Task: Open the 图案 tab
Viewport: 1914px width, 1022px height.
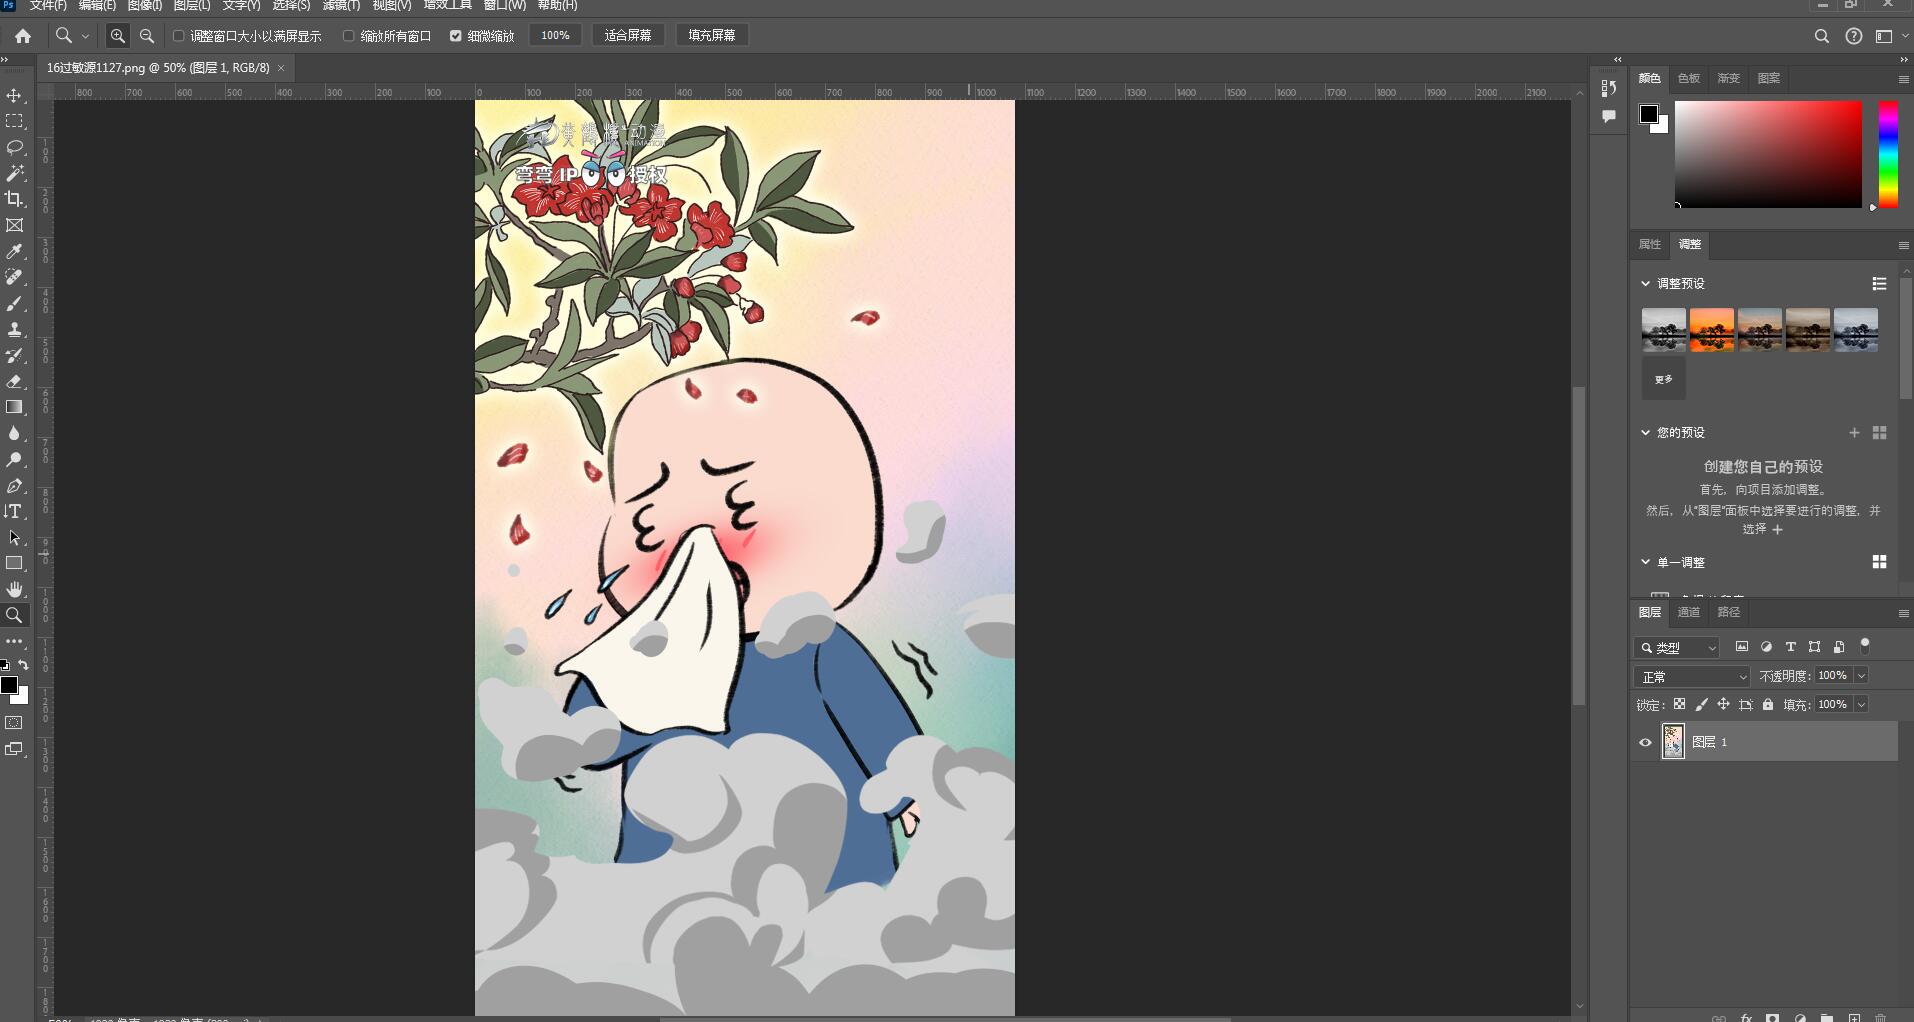Action: 1769,78
